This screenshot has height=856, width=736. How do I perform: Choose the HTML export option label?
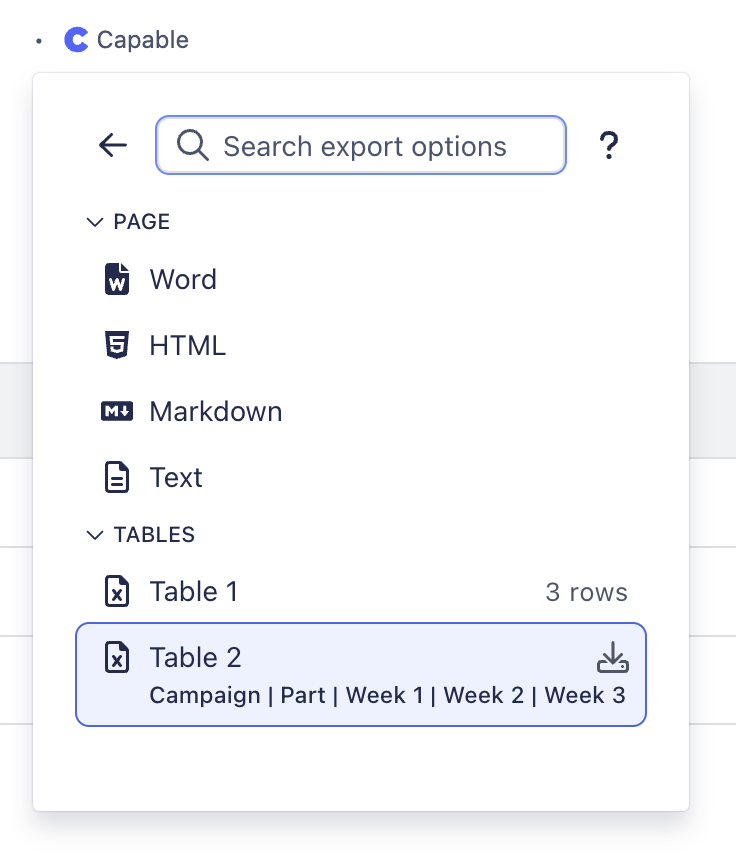pos(188,345)
